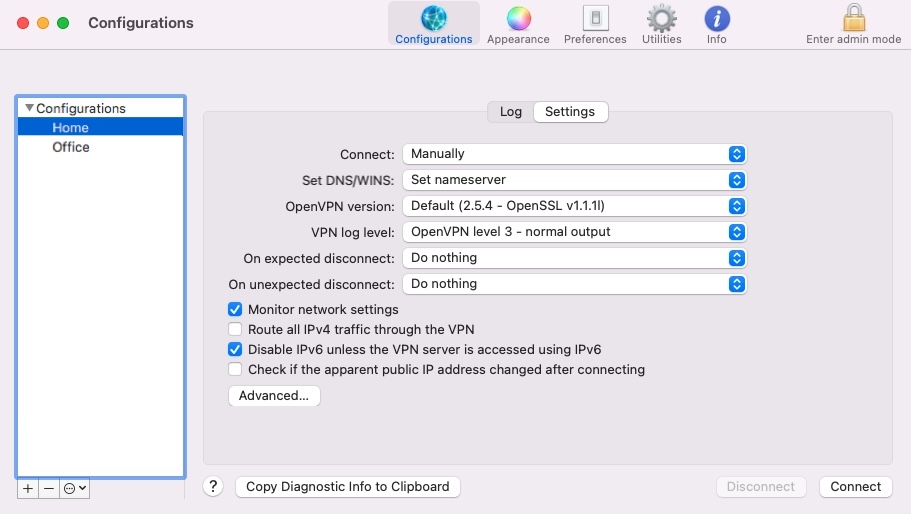
Task: Open the Info toolbar icon
Action: pyautogui.click(x=717, y=20)
